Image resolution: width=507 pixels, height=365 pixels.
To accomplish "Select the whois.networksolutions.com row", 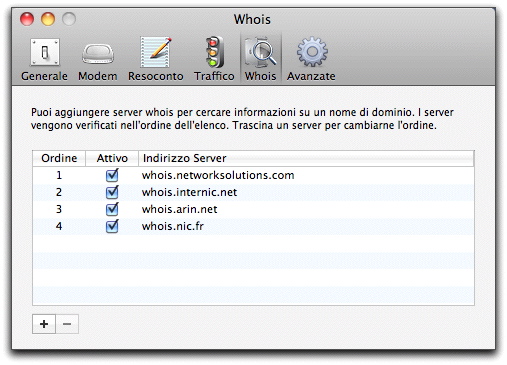I will click(253, 175).
